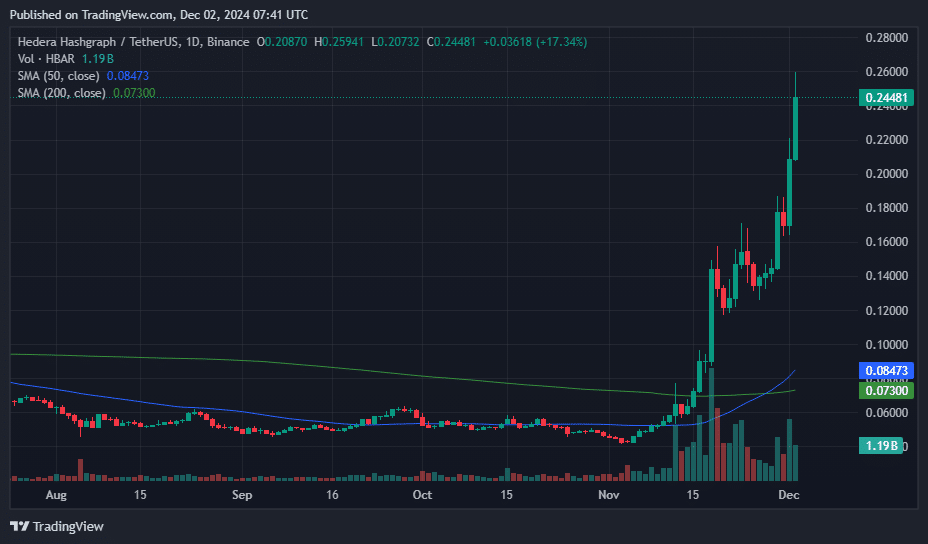Click the TradingView logo at bottom left
This screenshot has height=544, width=928.
tap(57, 526)
